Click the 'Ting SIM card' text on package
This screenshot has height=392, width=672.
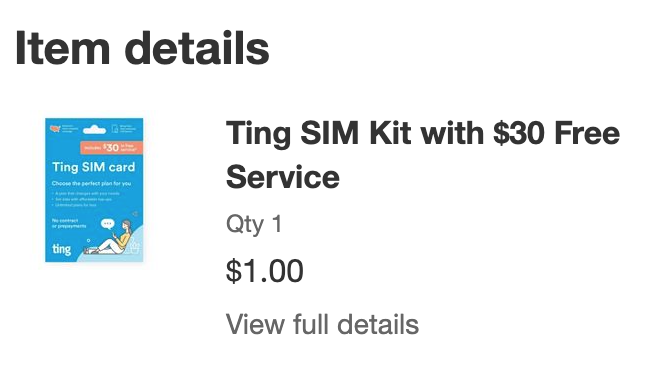coord(93,167)
